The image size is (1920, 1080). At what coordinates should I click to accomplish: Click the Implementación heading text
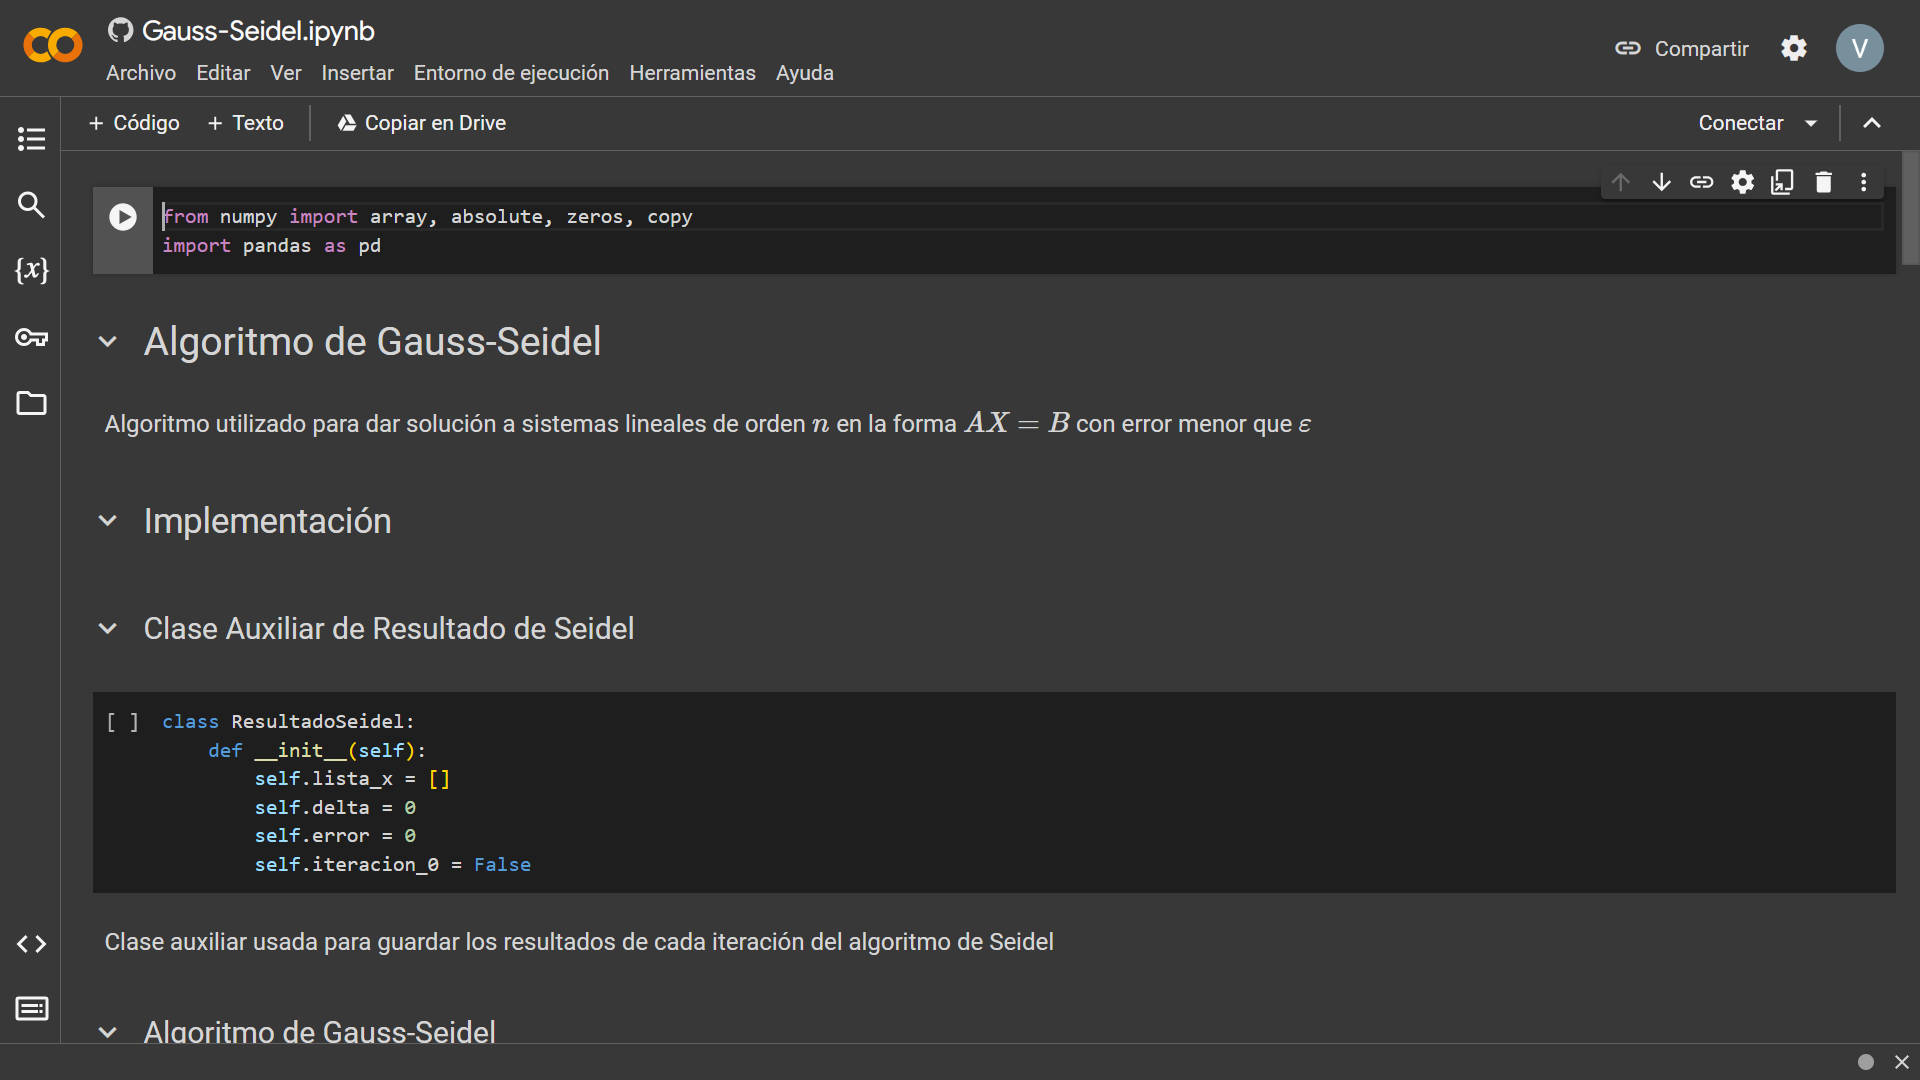pos(267,521)
